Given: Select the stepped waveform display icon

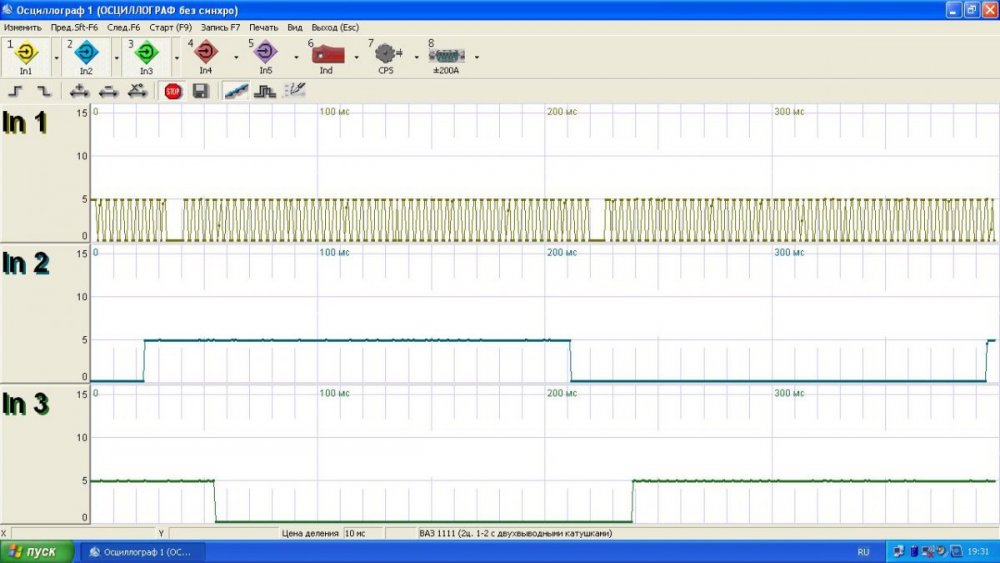Looking at the screenshot, I should click(x=265, y=91).
